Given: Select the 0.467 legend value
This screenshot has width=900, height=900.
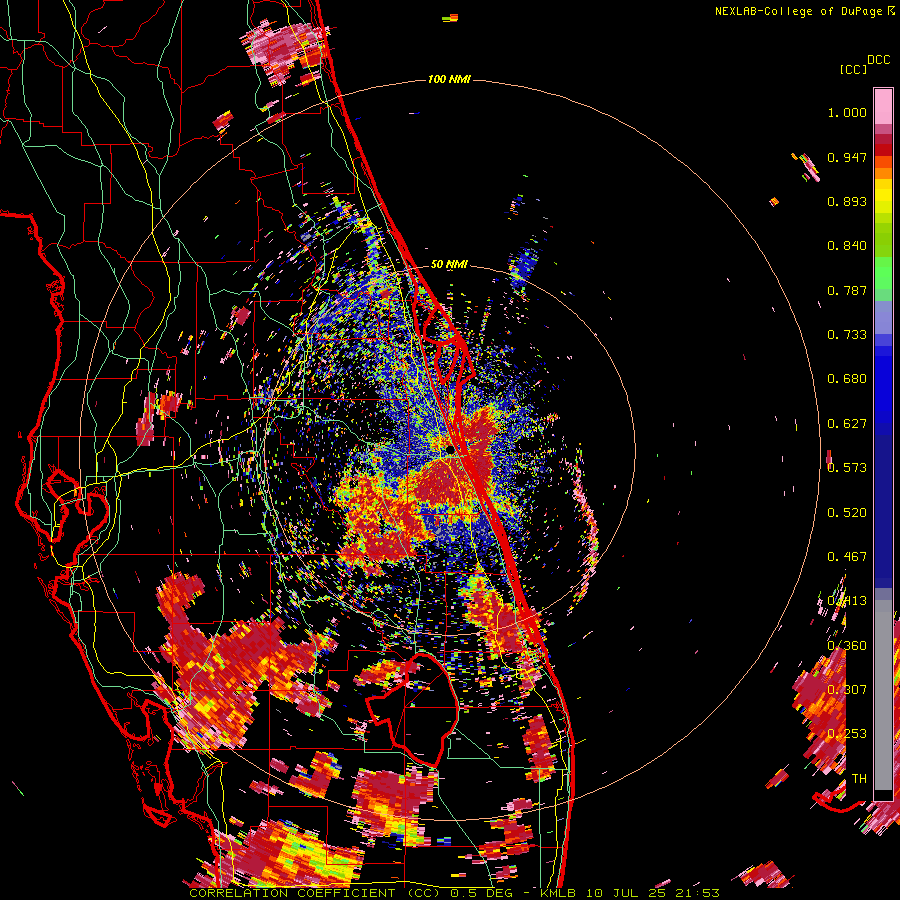Looking at the screenshot, I should click(x=847, y=557).
